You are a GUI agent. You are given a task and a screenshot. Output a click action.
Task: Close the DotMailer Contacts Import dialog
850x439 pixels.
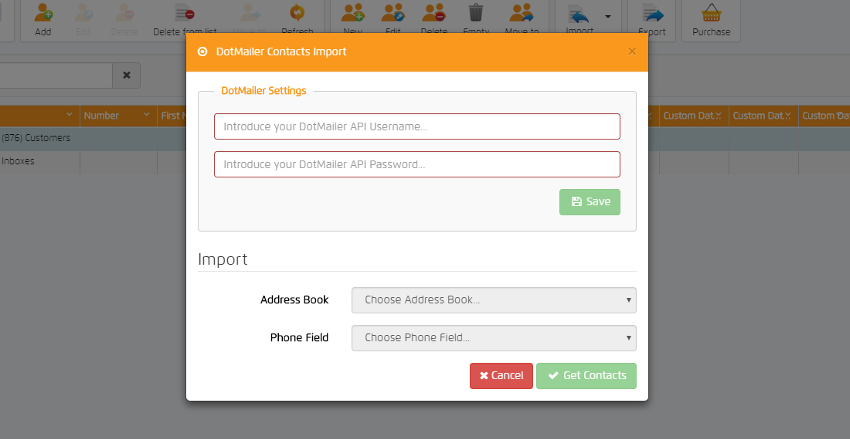pos(632,51)
